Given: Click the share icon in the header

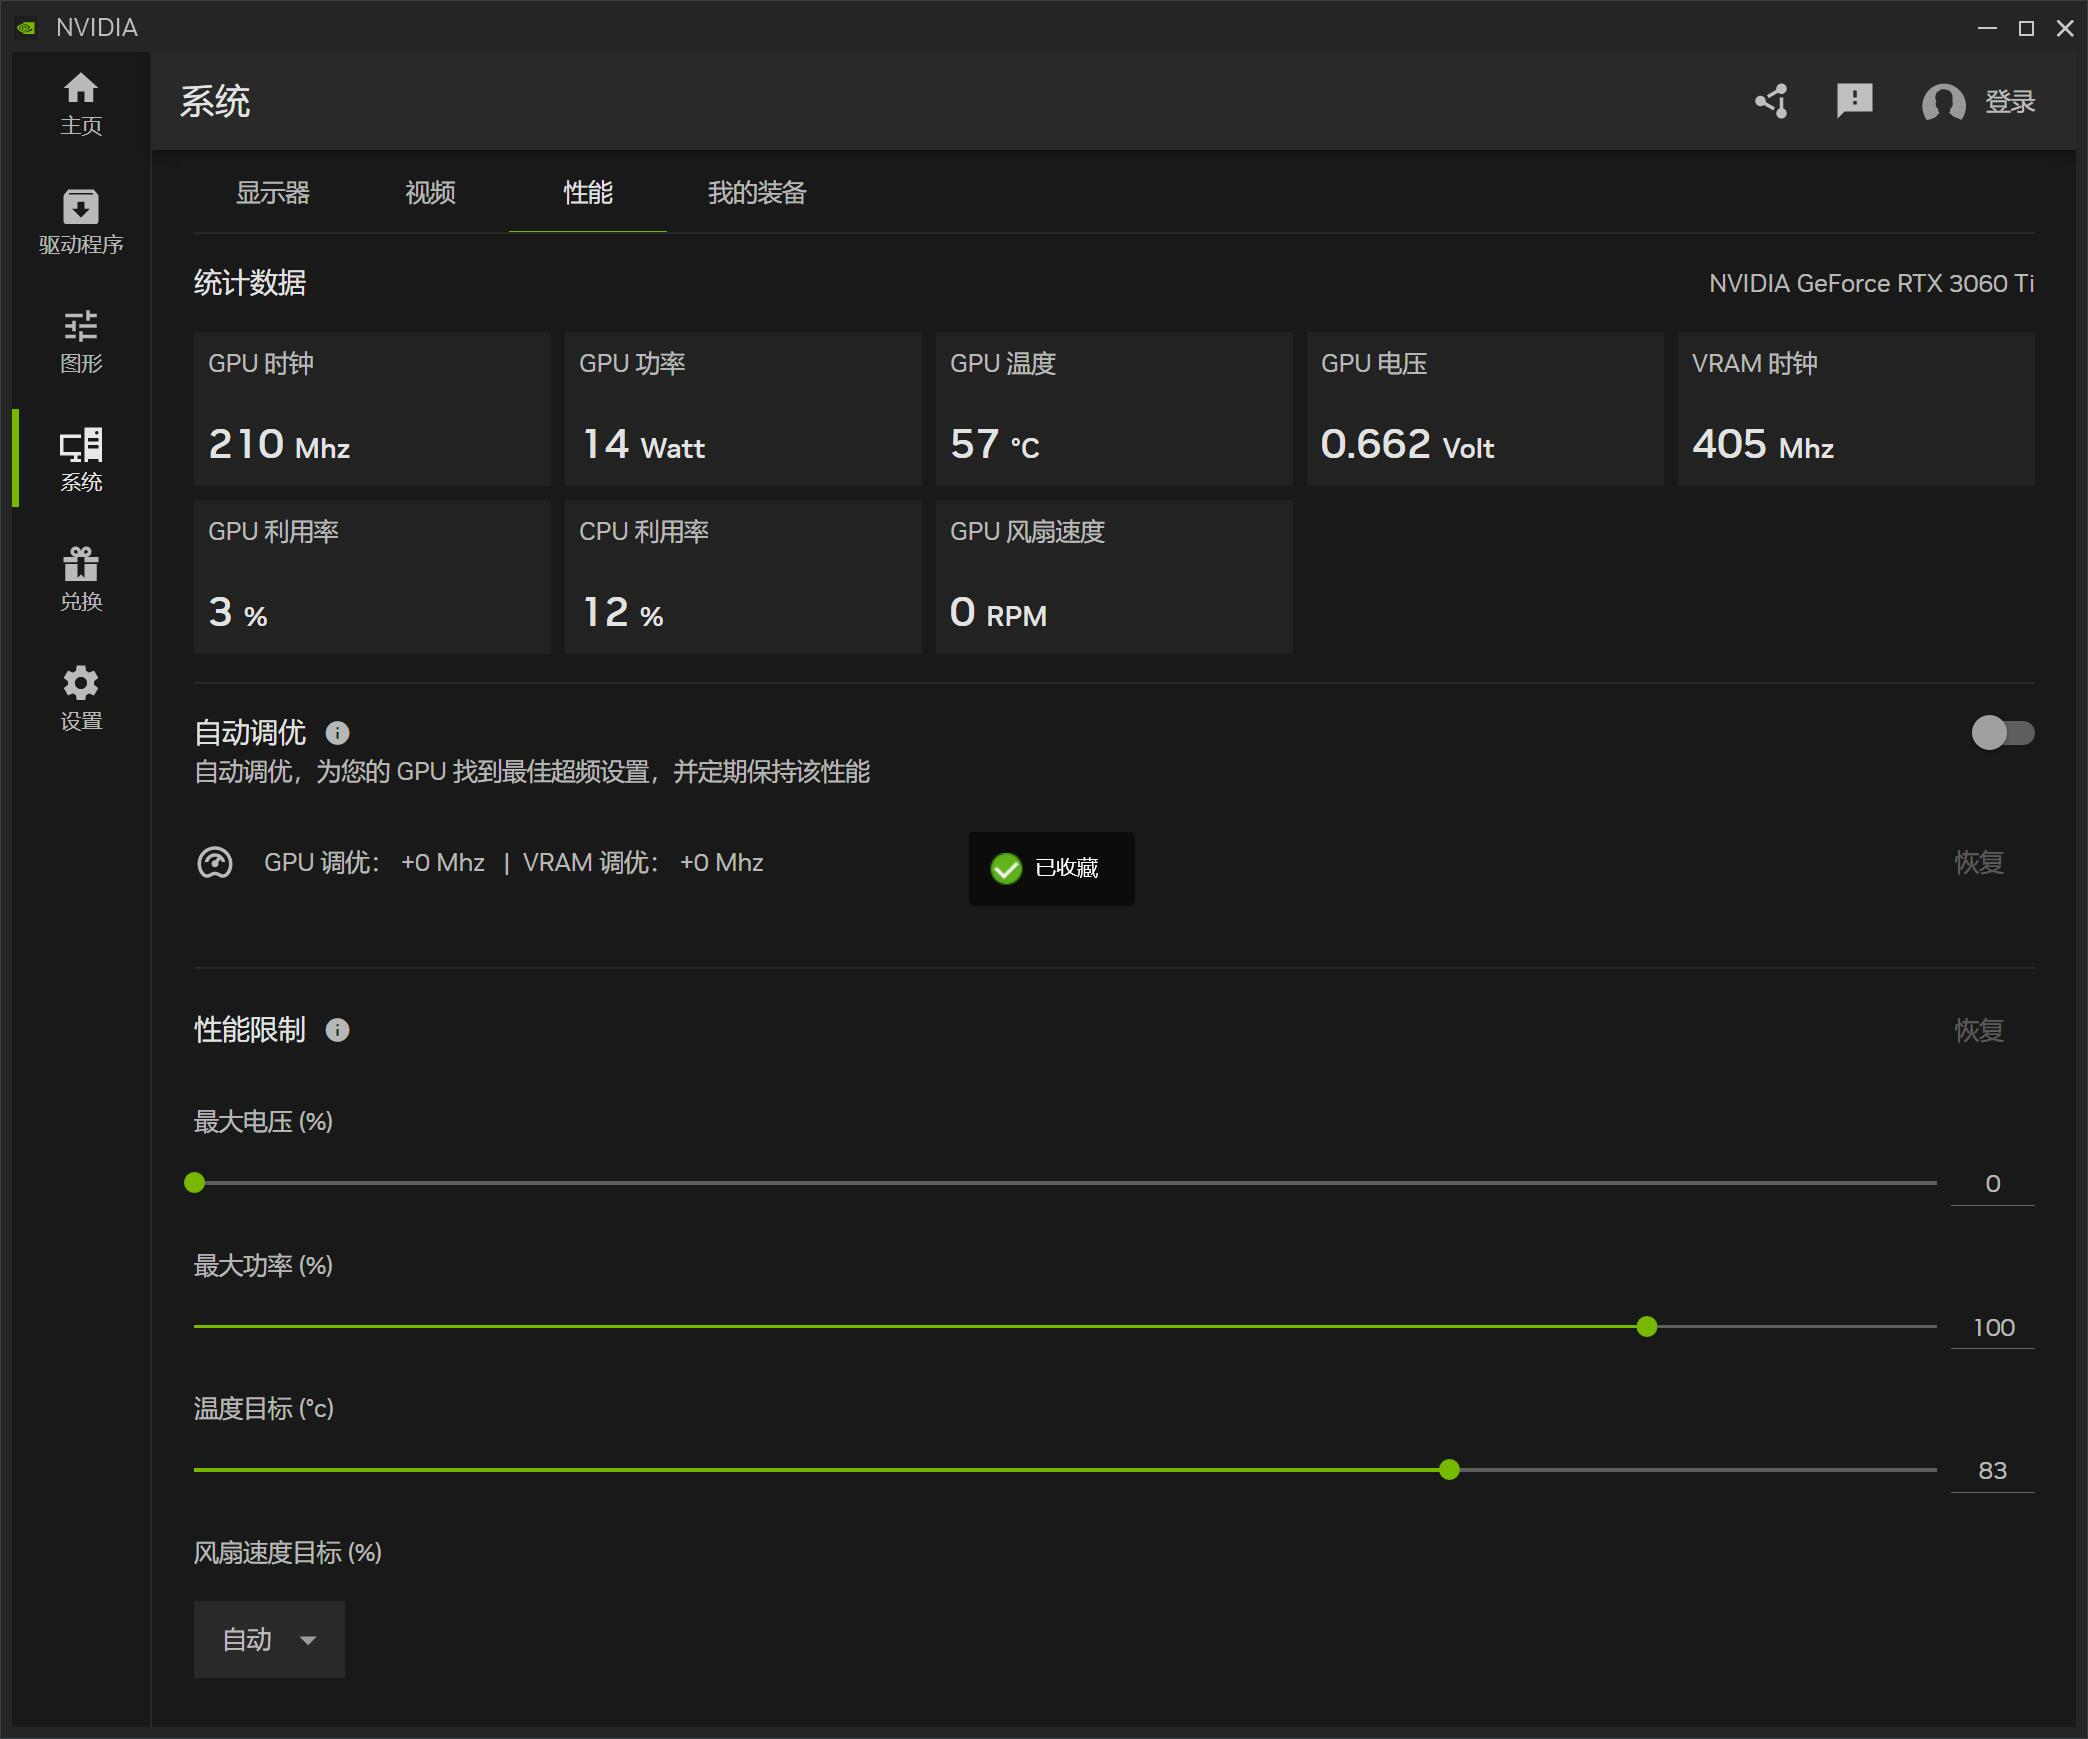Looking at the screenshot, I should [1771, 101].
